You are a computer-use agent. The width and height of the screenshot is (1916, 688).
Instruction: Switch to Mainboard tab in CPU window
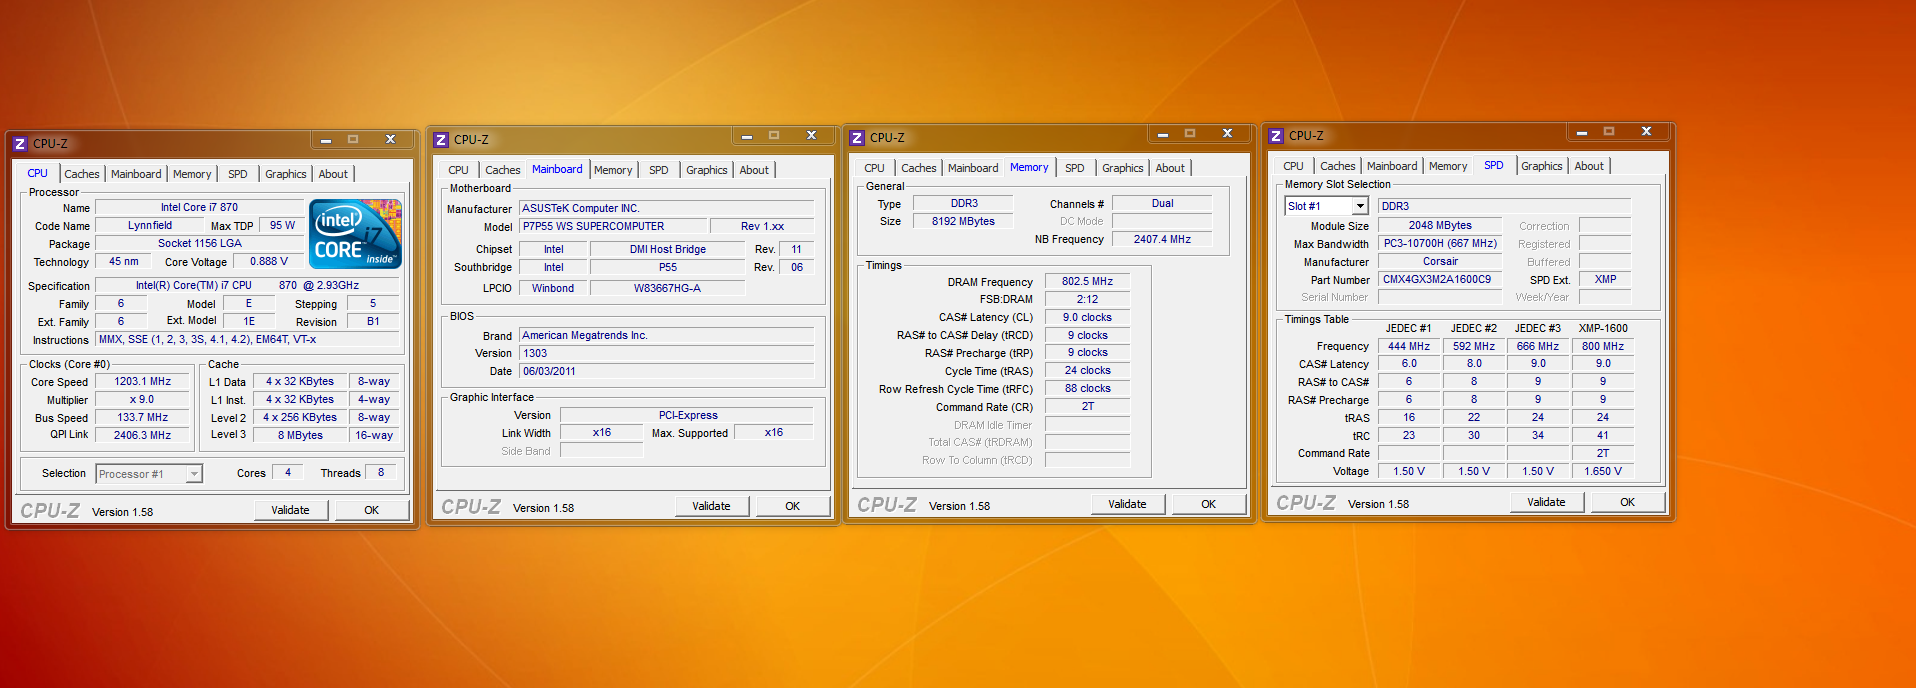[136, 174]
